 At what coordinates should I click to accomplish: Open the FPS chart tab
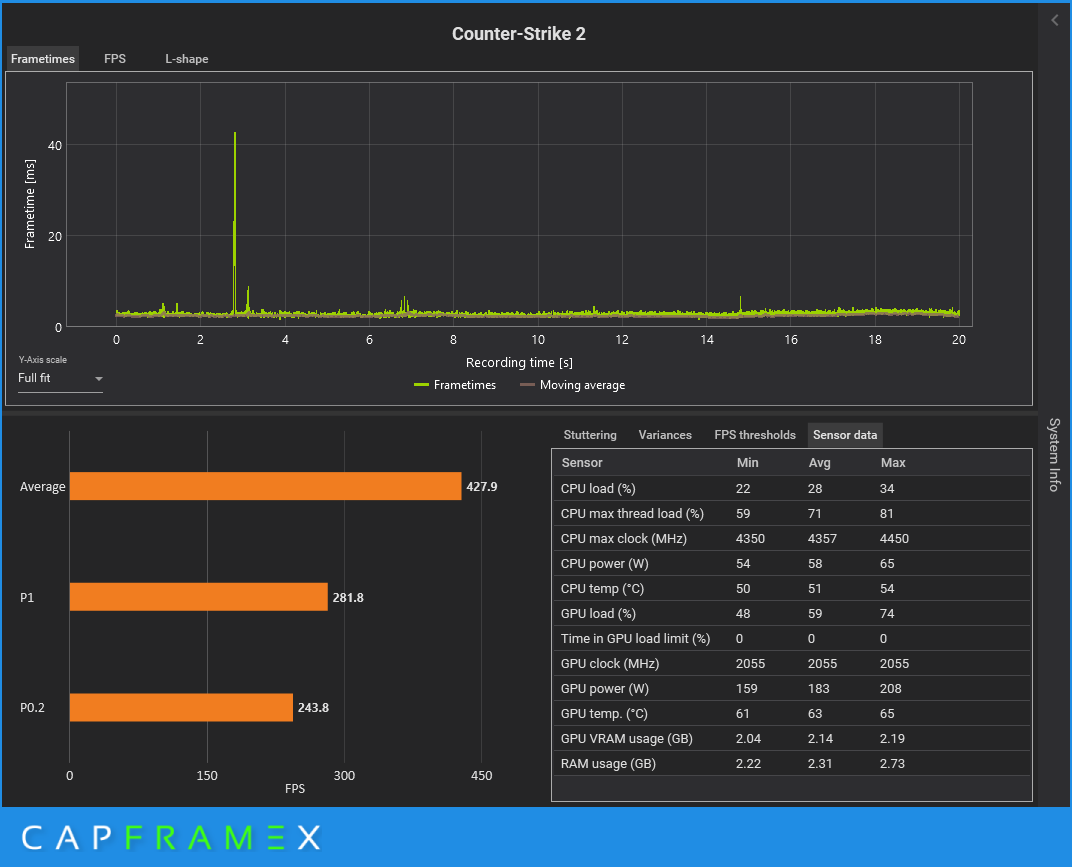tap(115, 59)
